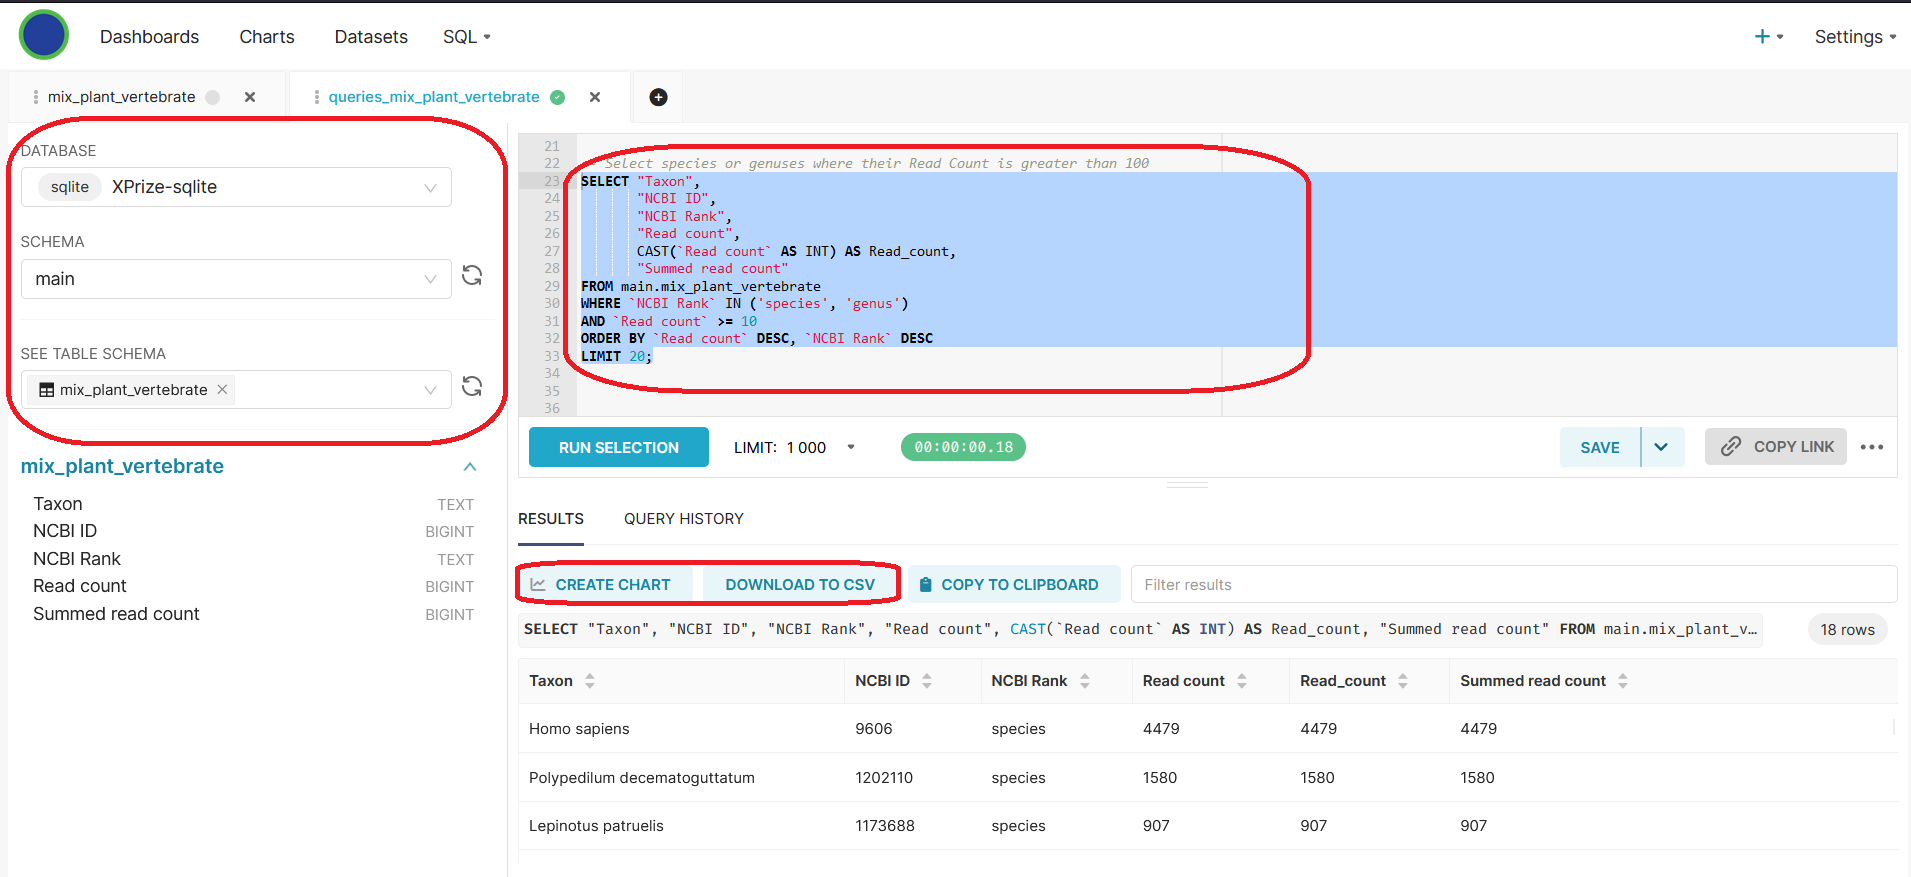Viewport: 1911px width, 877px height.
Task: Click the Summed read count column in schema
Action: pyautogui.click(x=116, y=614)
